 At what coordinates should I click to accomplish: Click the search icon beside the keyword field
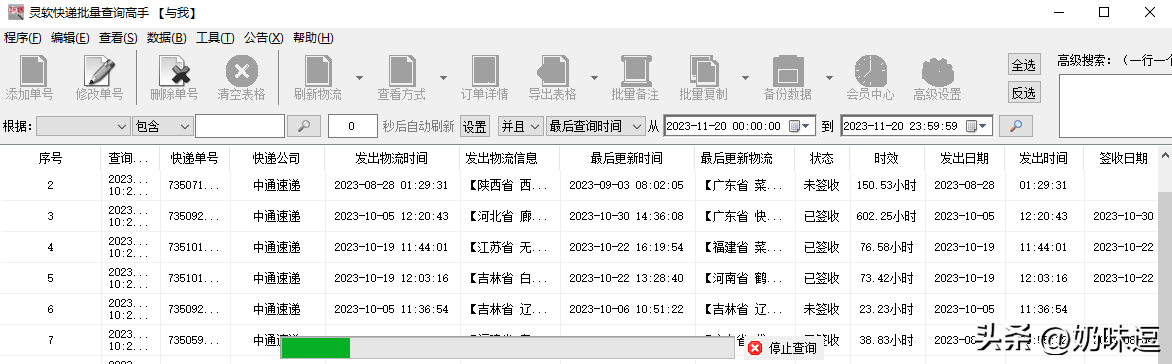point(304,126)
